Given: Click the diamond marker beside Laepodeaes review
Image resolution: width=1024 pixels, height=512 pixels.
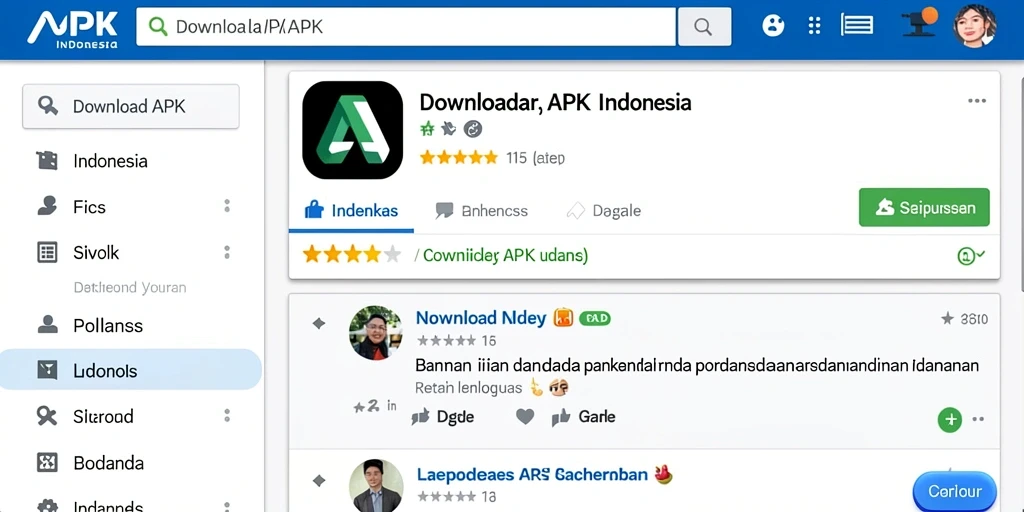Looking at the screenshot, I should click(x=319, y=481).
